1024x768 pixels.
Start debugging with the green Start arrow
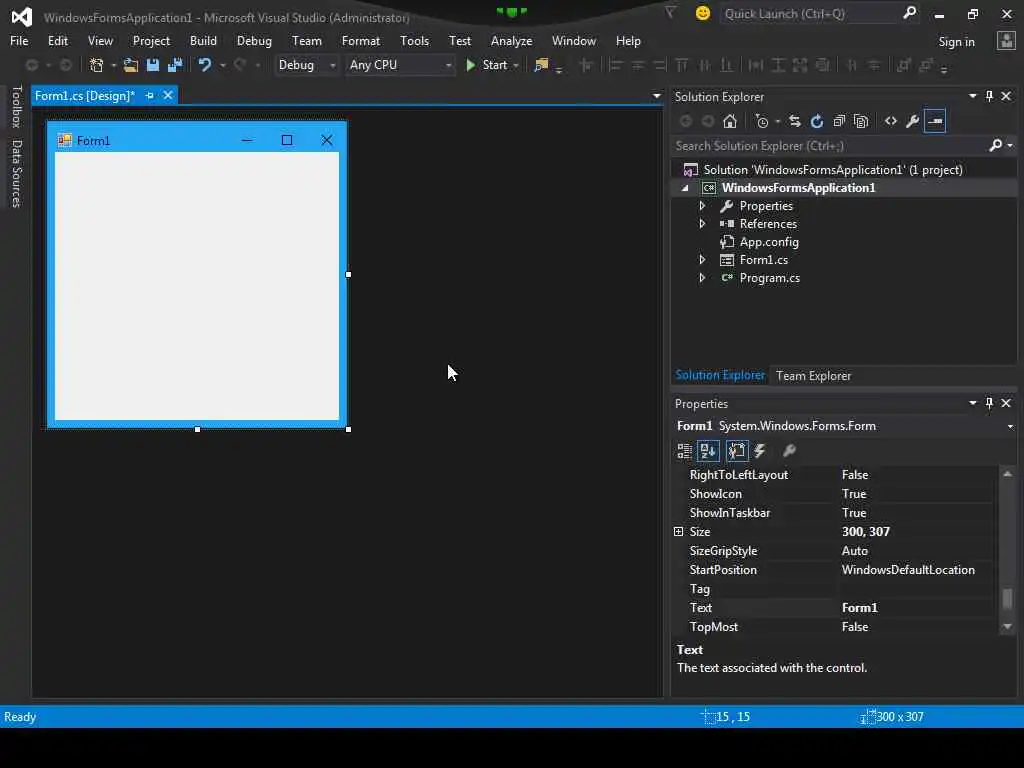tap(470, 65)
